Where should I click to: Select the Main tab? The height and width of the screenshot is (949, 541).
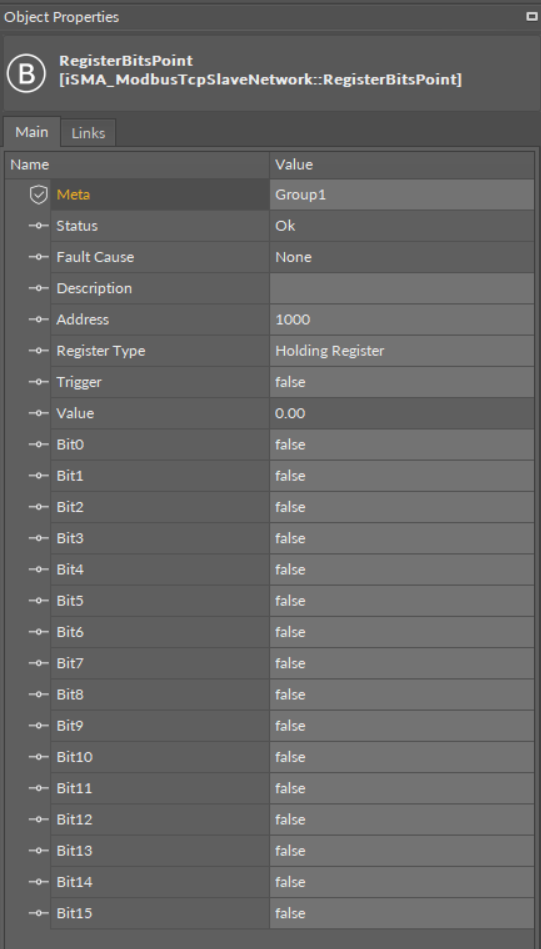[x=32, y=132]
